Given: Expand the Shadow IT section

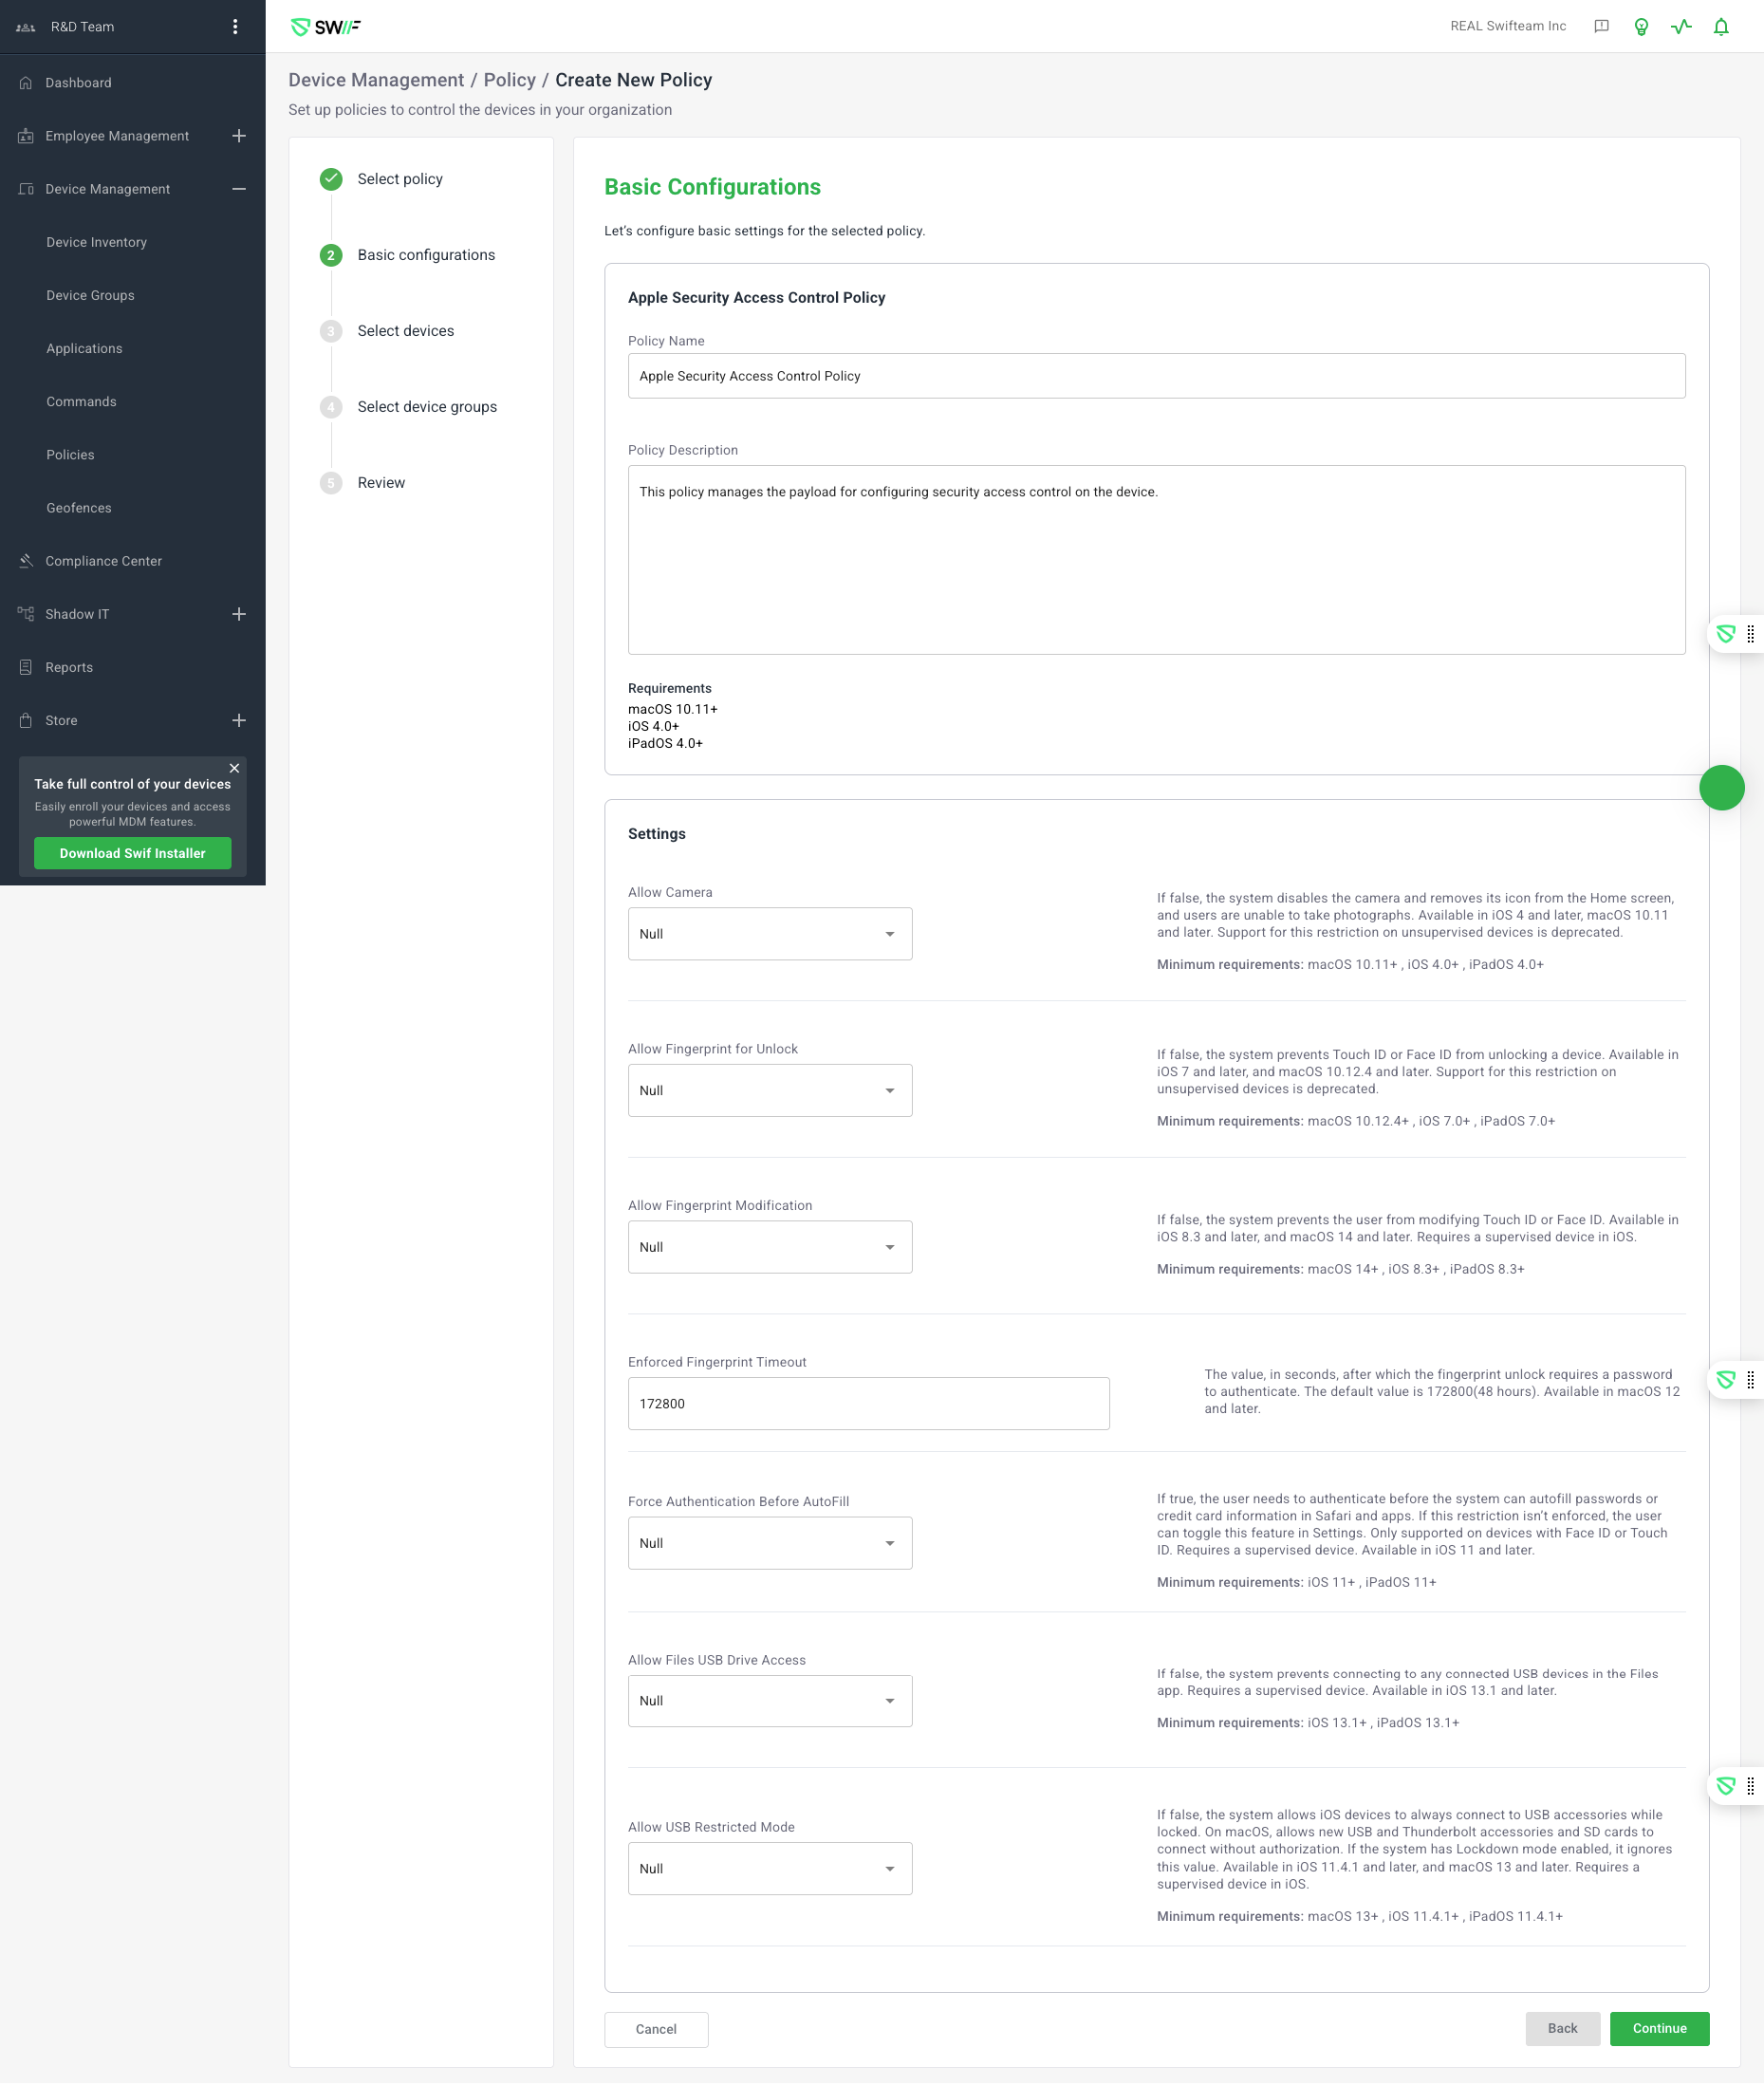Looking at the screenshot, I should (239, 614).
